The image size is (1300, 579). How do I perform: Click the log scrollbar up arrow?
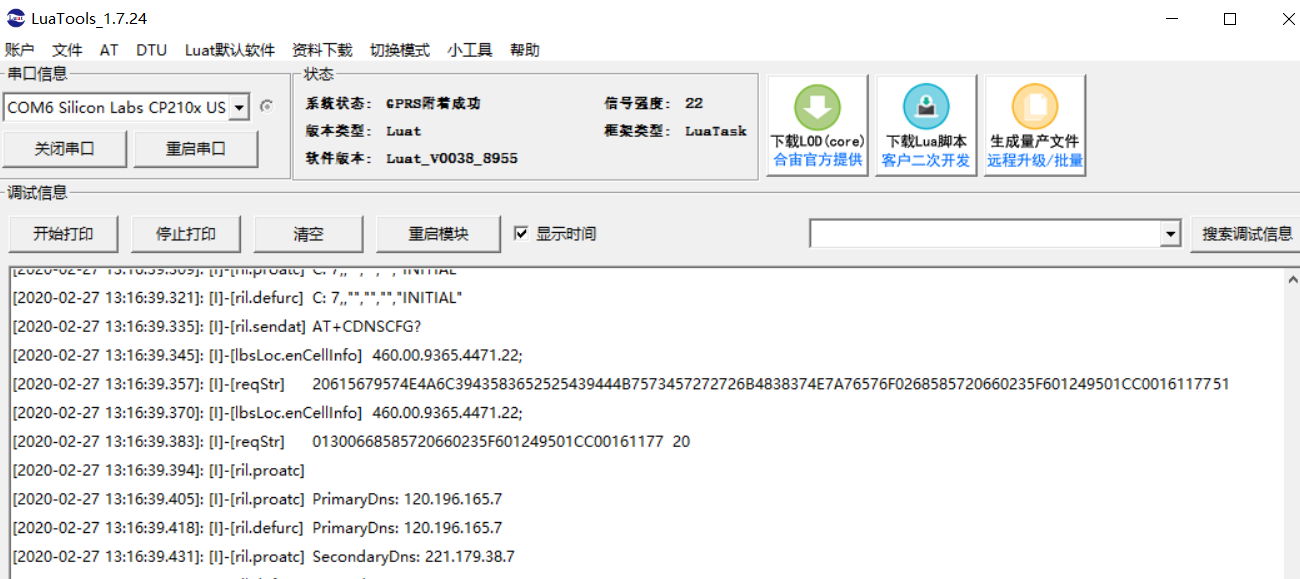pos(1291,280)
